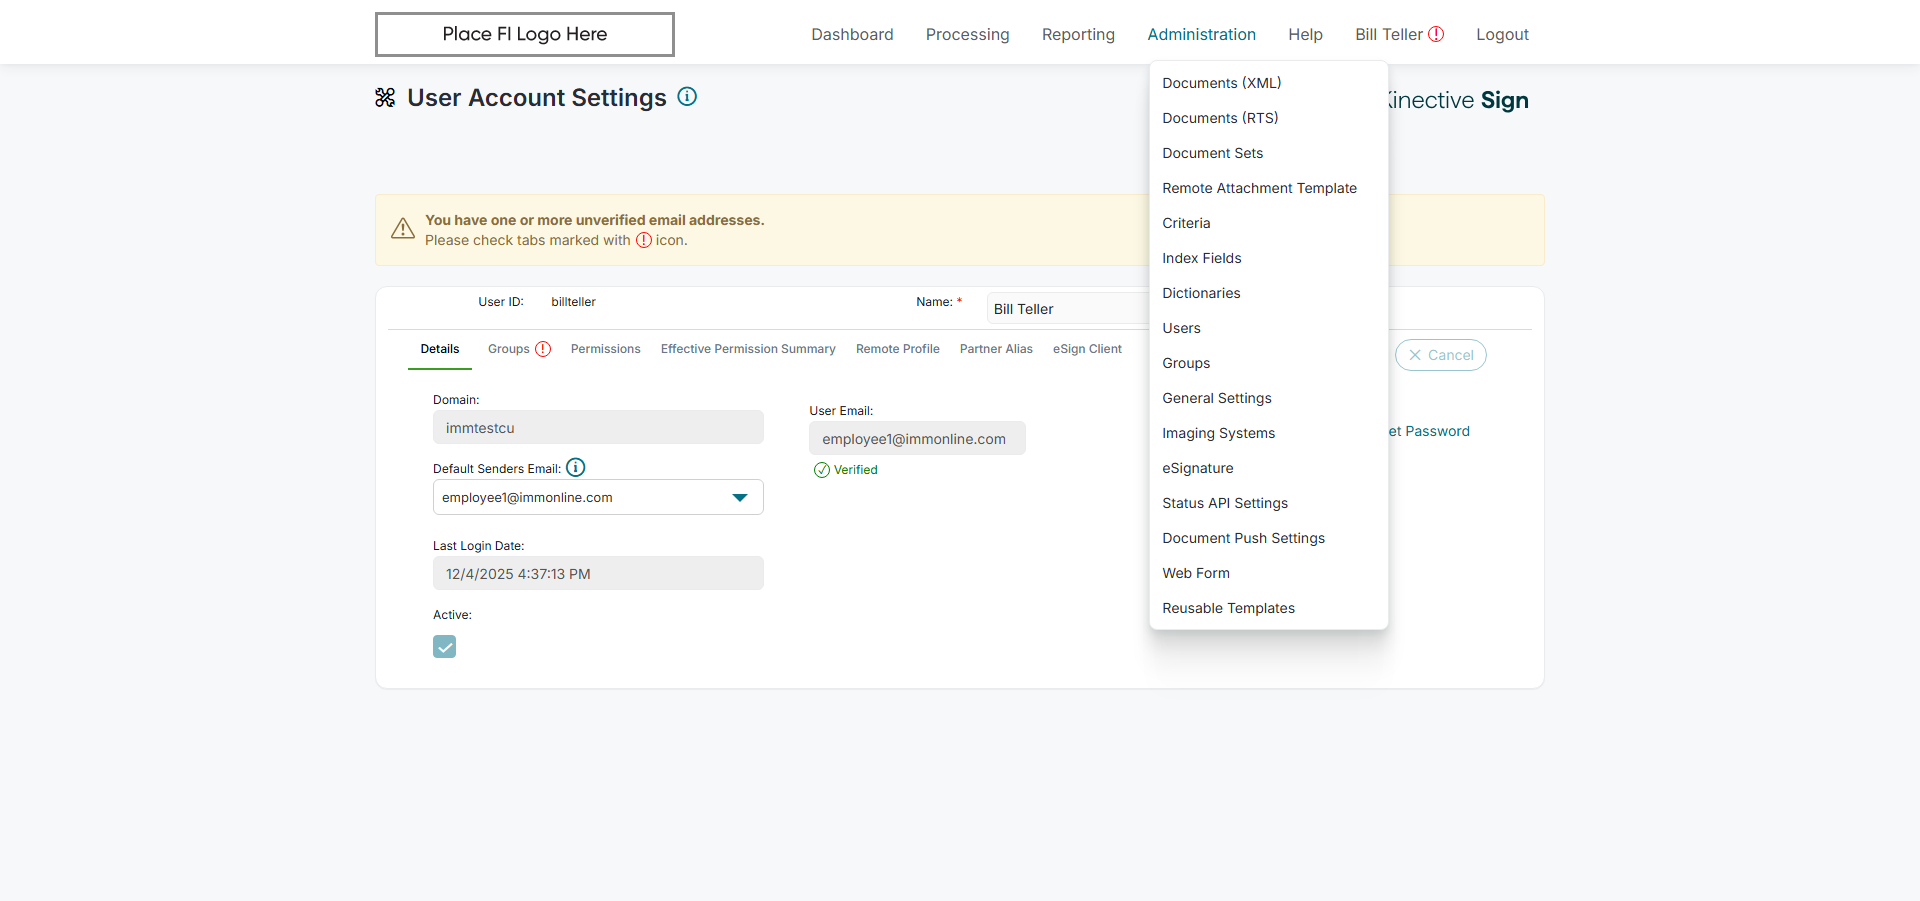Screen dimensions: 1920x901
Task: Open the Administration menu
Action: point(1201,34)
